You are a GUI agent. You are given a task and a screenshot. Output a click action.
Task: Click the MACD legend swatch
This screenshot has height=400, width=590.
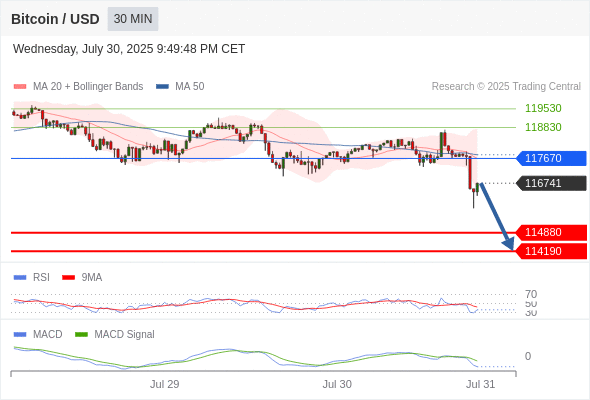(20, 335)
